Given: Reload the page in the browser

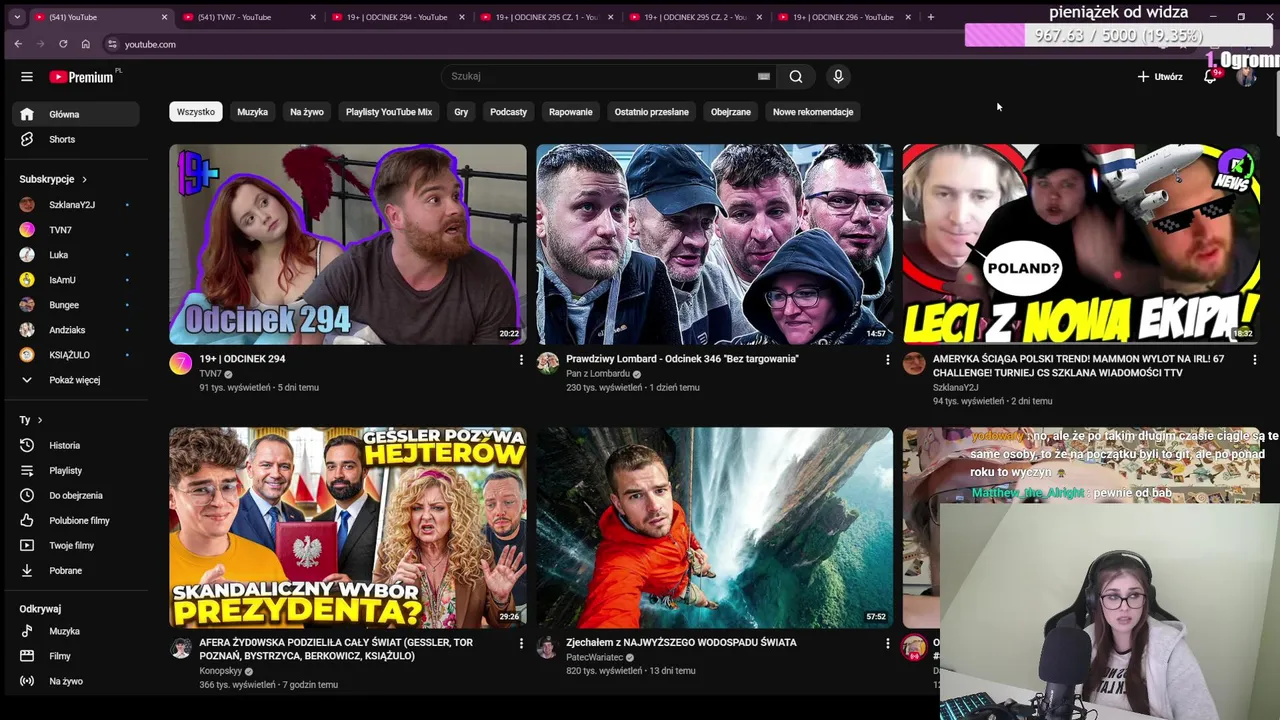Looking at the screenshot, I should click(x=63, y=44).
